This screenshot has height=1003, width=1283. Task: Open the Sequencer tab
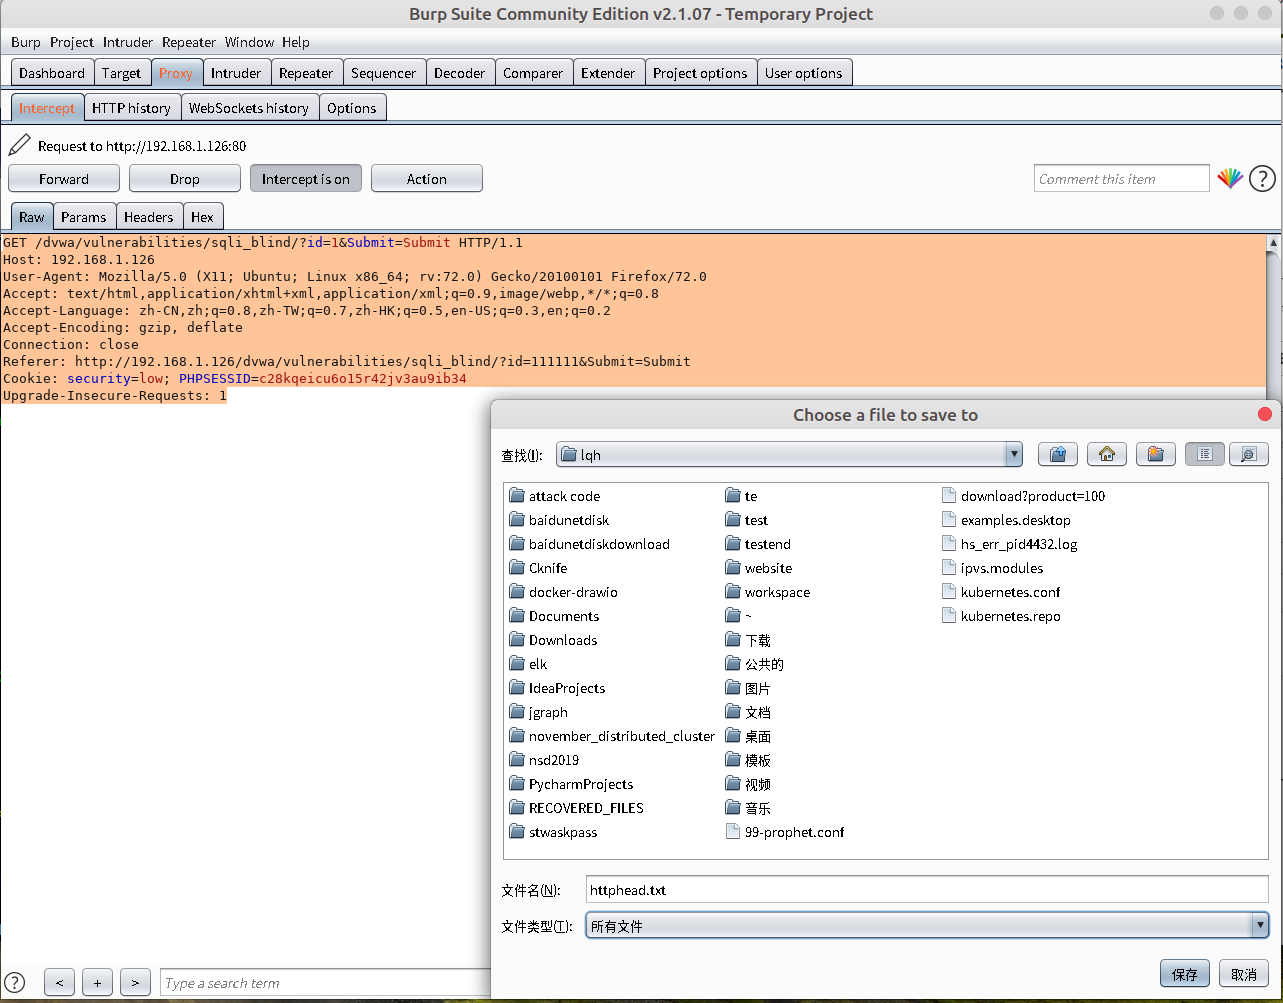(x=383, y=73)
